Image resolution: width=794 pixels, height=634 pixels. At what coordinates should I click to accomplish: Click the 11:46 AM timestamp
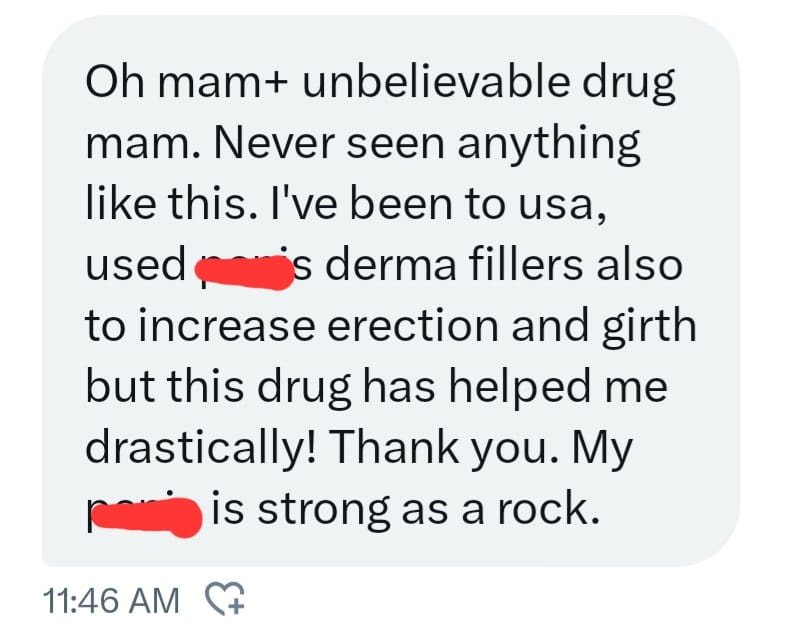[x=111, y=601]
